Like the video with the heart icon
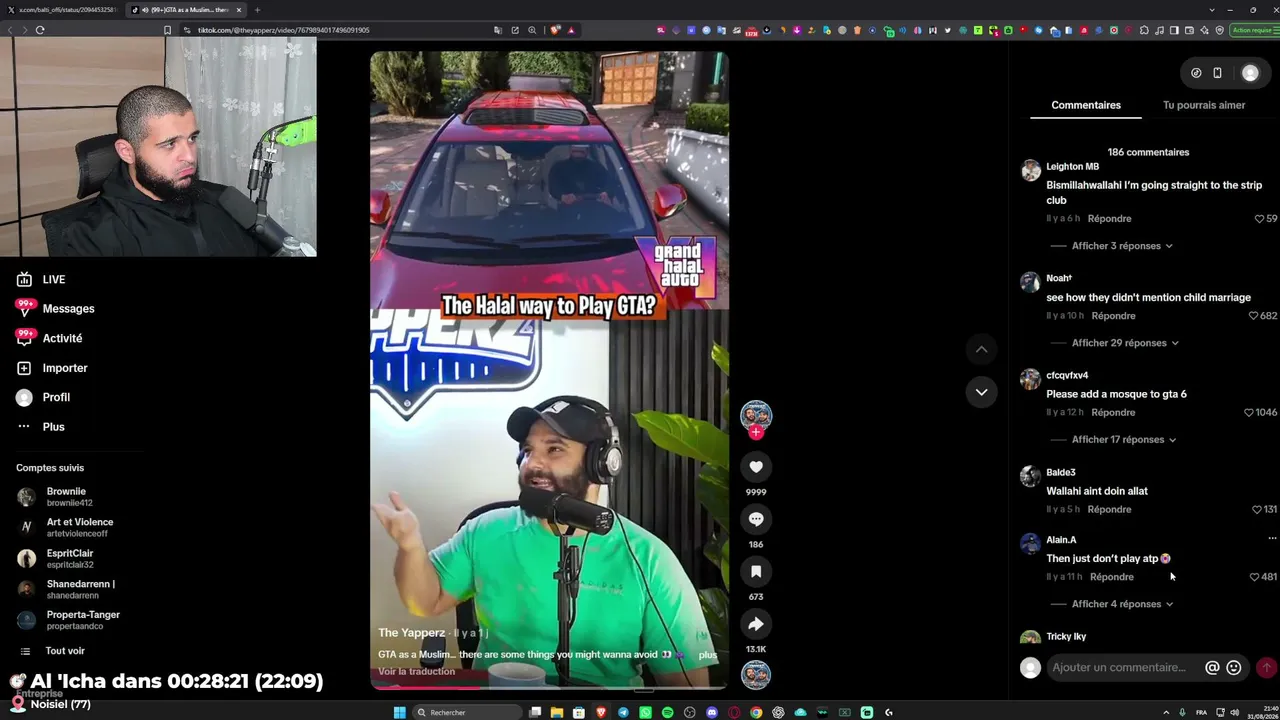Viewport: 1280px width, 720px height. point(756,467)
